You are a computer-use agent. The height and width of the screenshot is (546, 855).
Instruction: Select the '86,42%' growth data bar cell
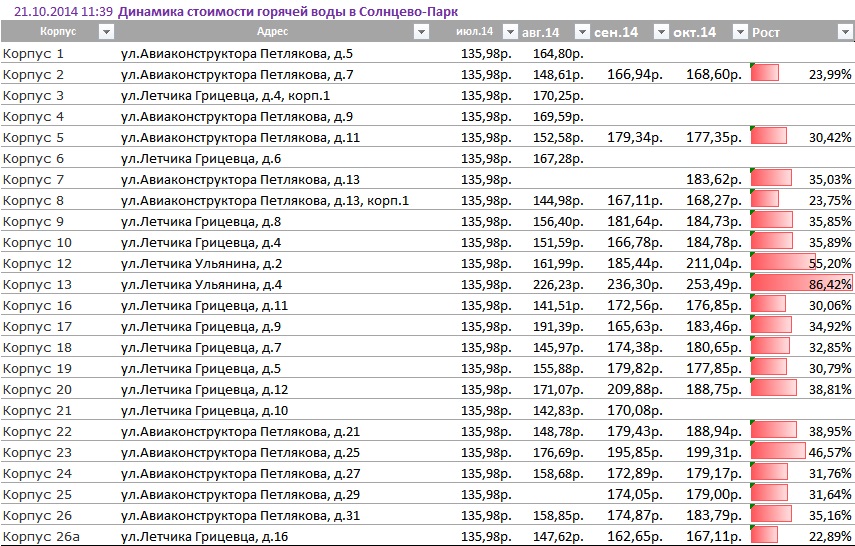point(801,284)
